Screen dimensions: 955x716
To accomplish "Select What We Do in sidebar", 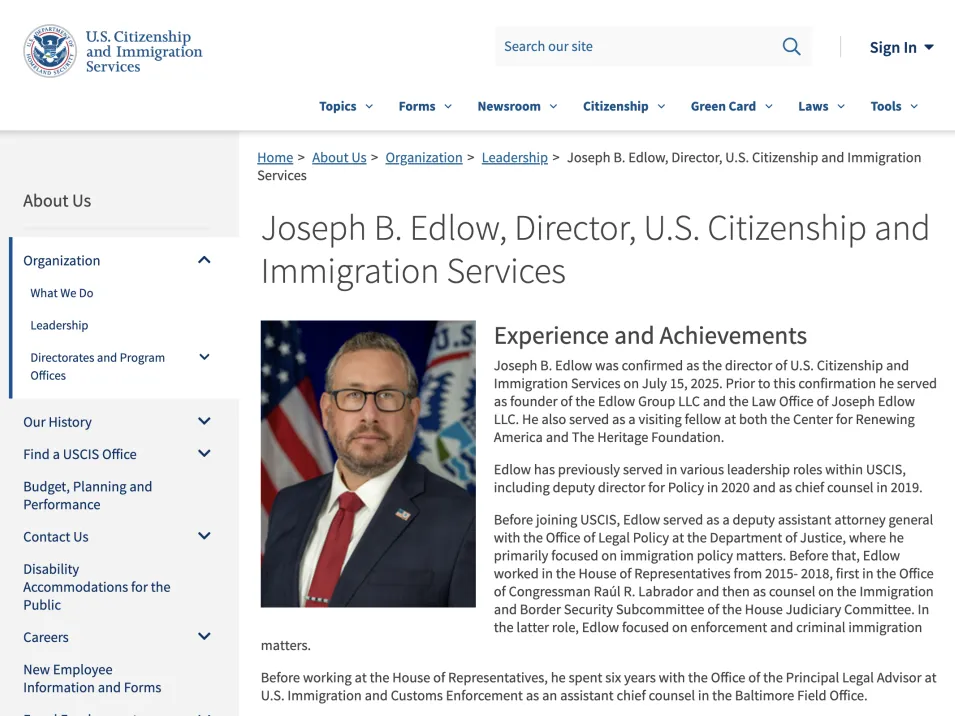I will pos(62,293).
